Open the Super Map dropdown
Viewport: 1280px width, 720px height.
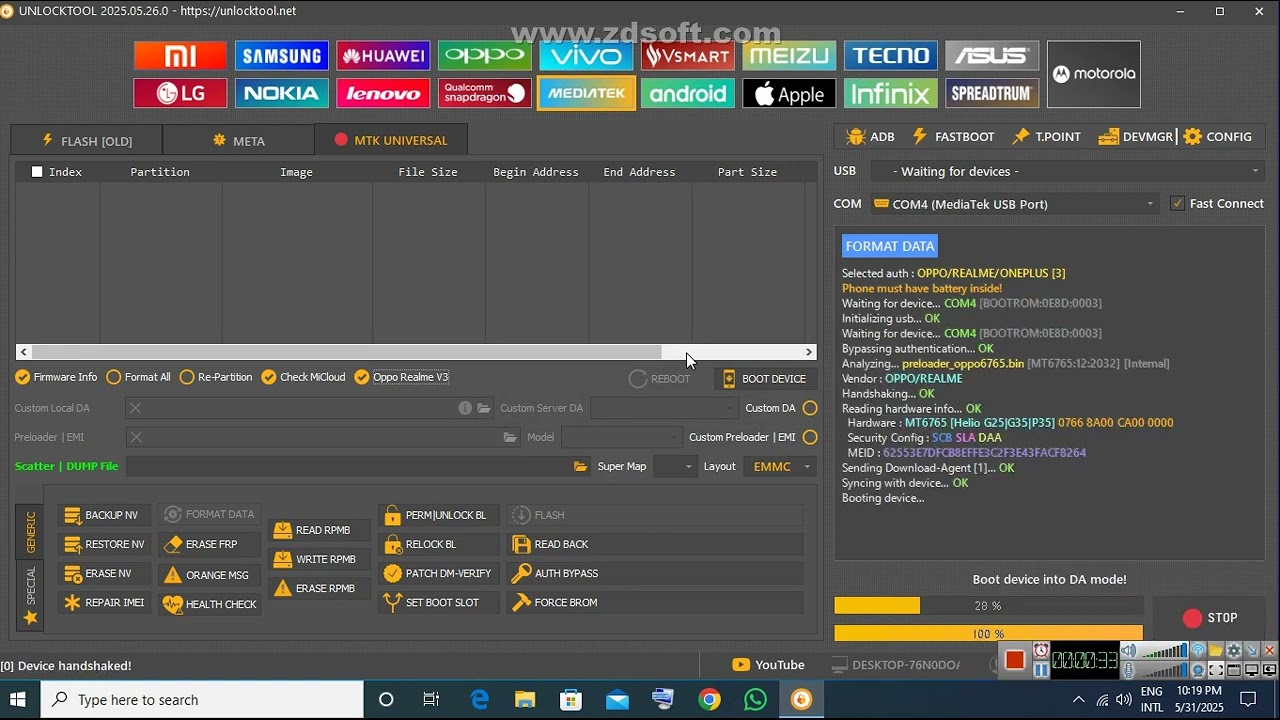(674, 466)
